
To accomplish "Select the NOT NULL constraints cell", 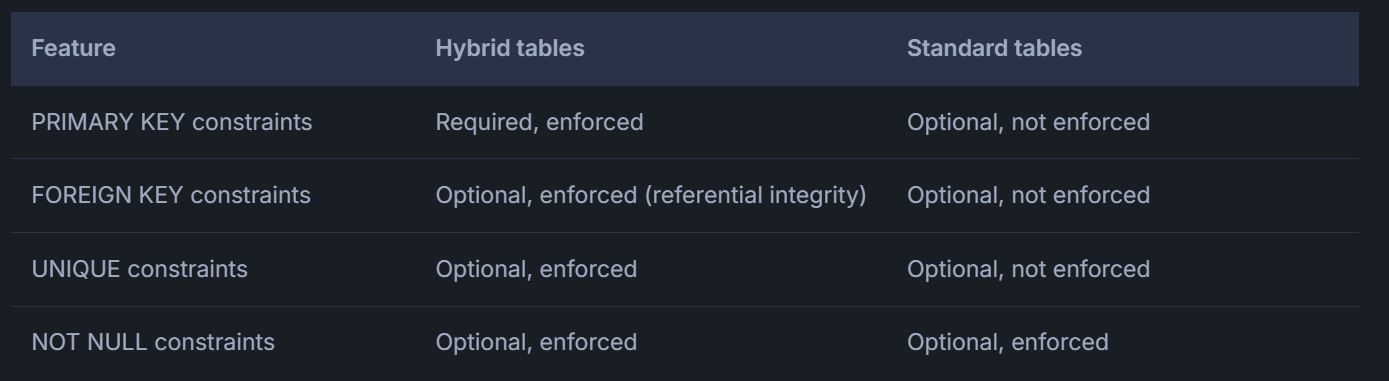I will coord(153,342).
